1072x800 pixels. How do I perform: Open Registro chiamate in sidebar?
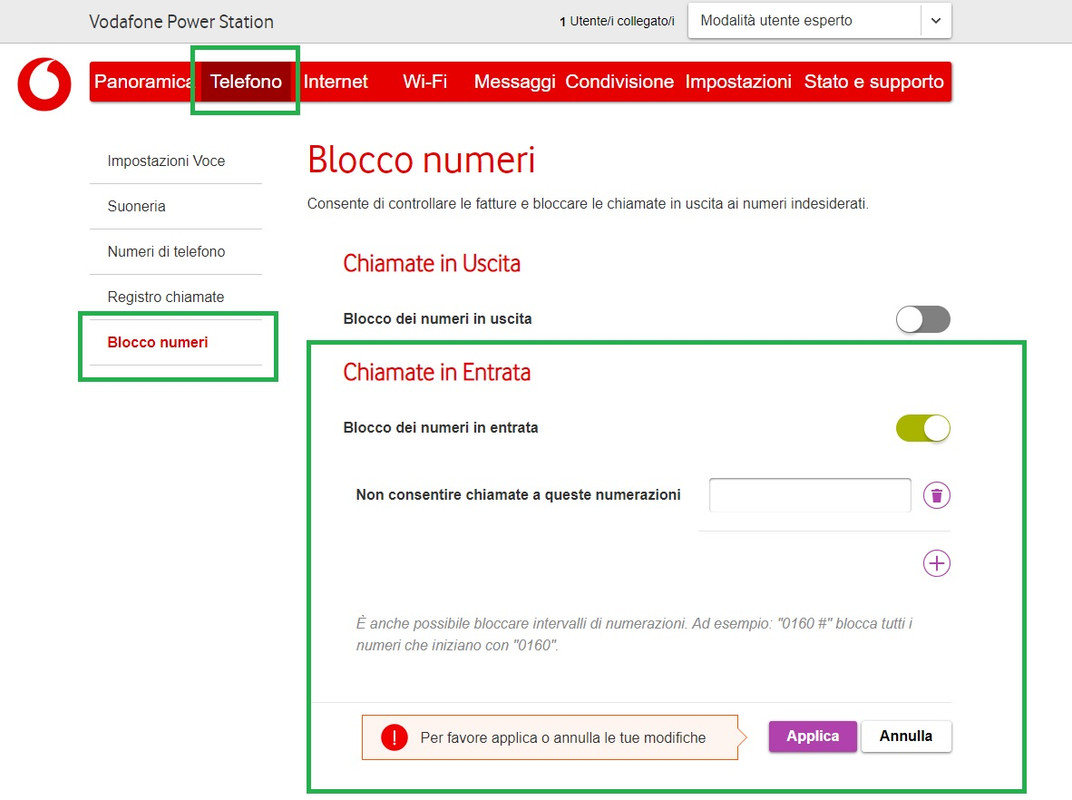point(176,297)
